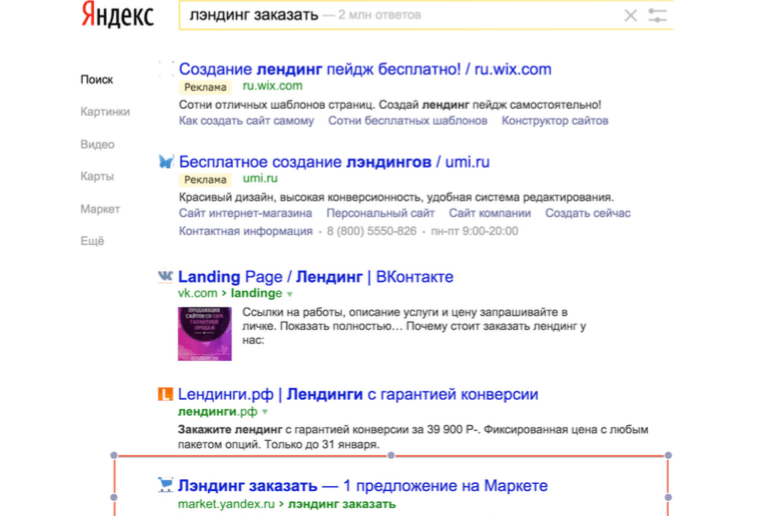
Task: Open Как создать сайт самому sitelink
Action: coord(247,121)
